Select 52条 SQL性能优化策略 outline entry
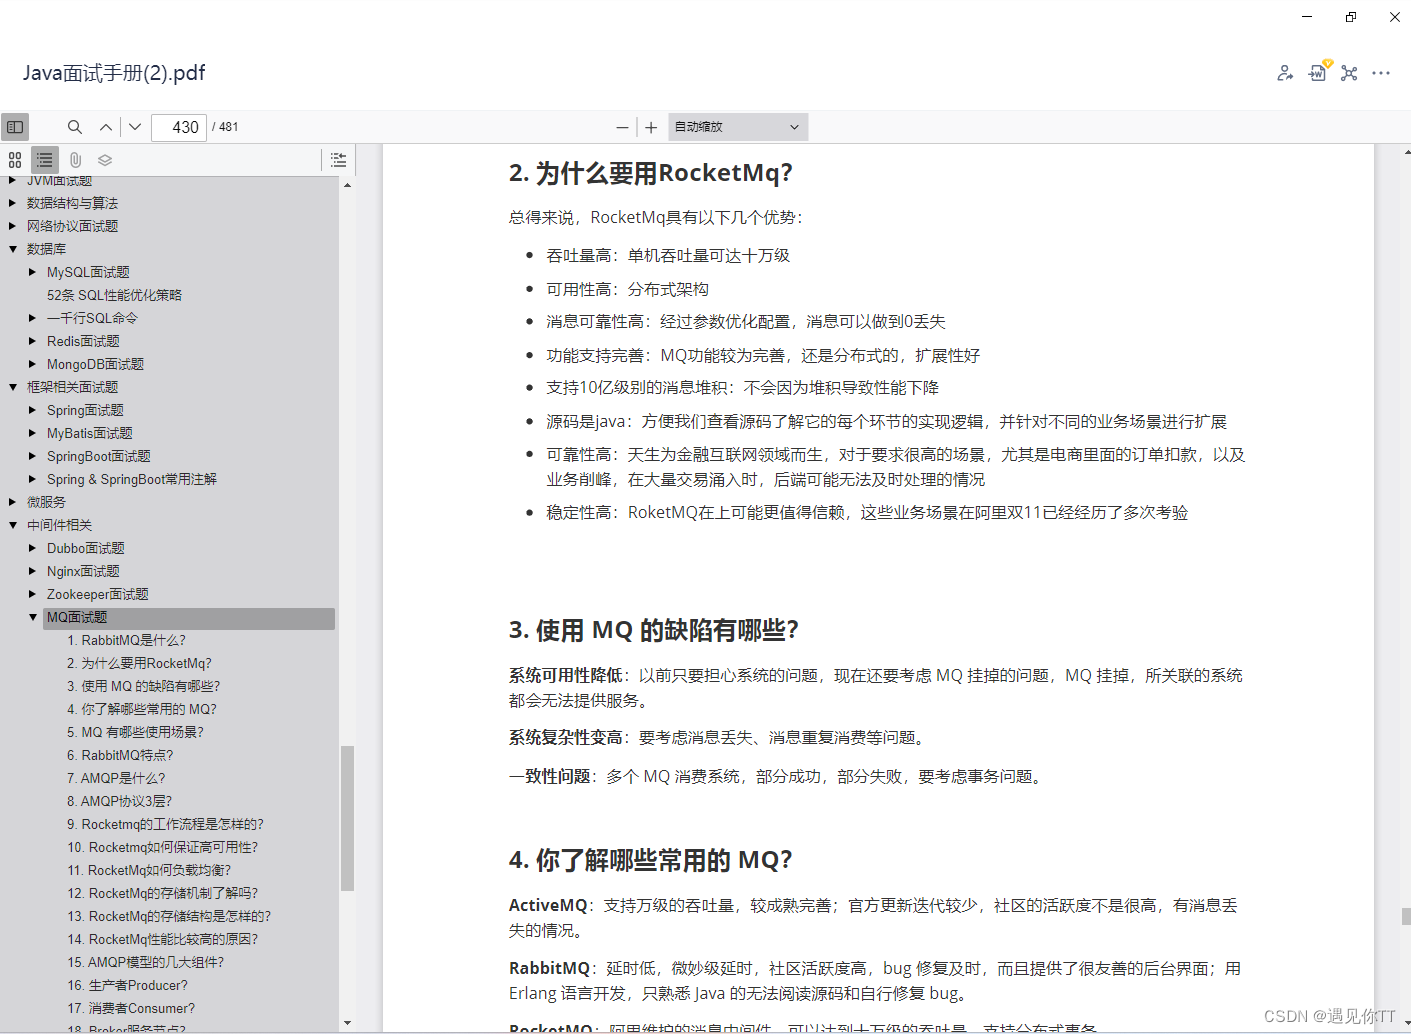Screen dimensions: 1411x1034 coord(114,295)
